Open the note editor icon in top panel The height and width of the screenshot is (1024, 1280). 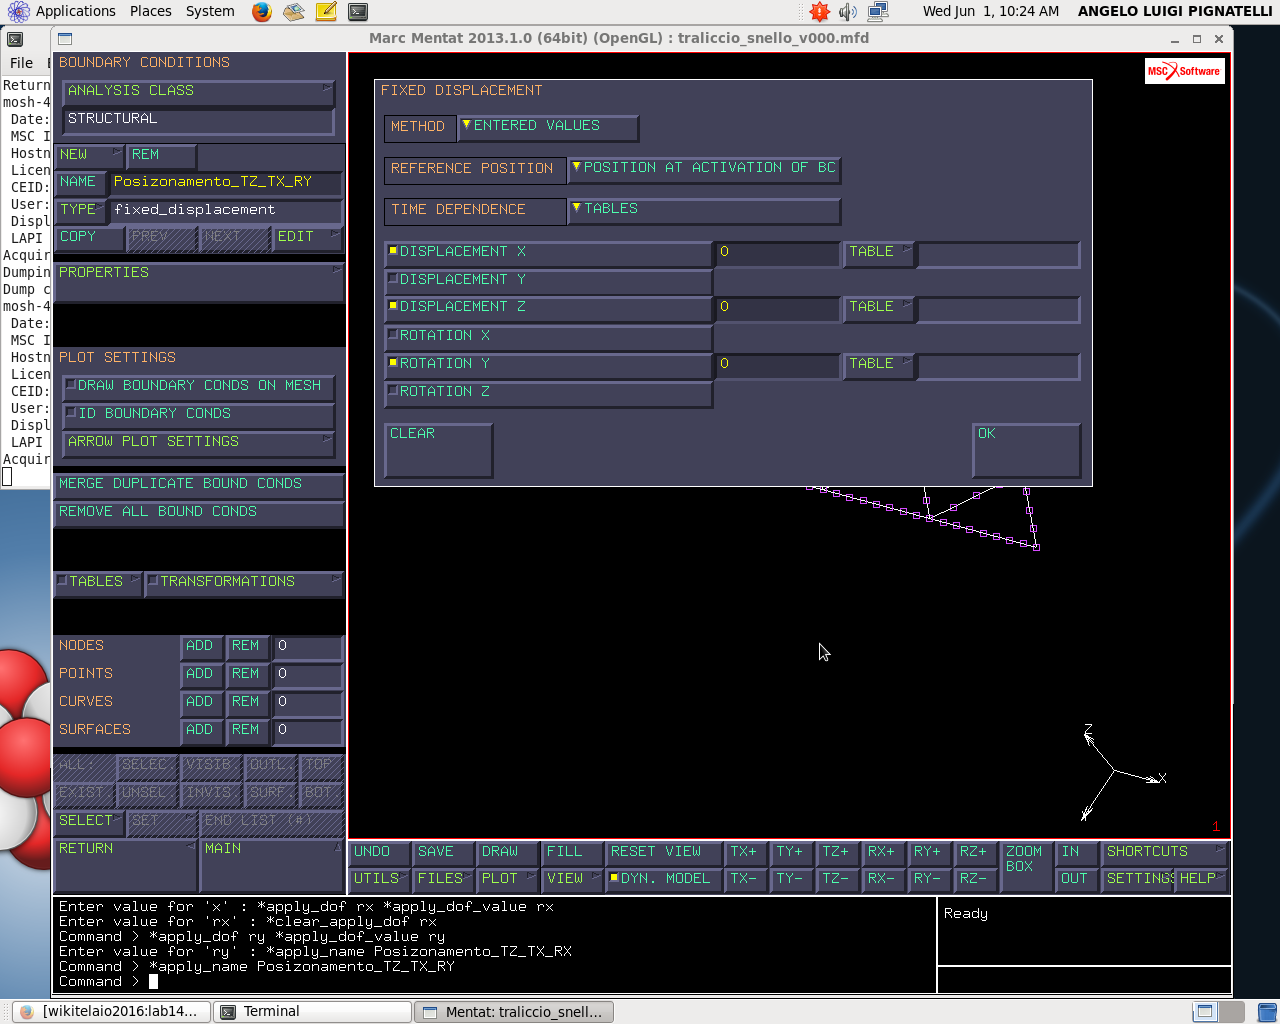click(326, 12)
